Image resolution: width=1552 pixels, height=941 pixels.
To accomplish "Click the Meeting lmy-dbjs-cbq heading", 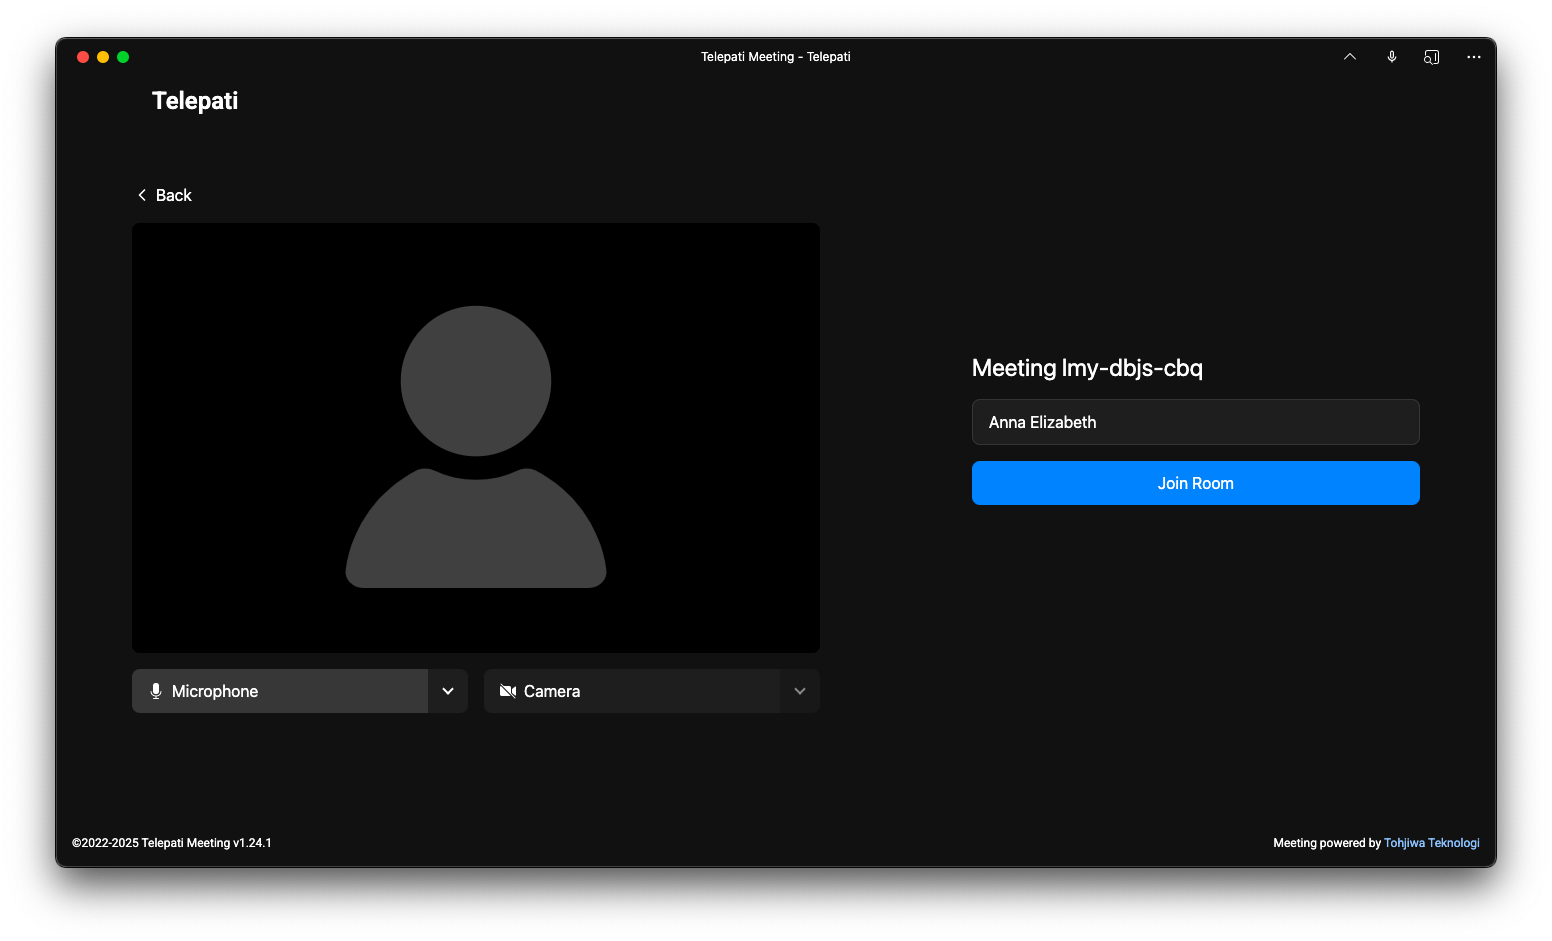I will pyautogui.click(x=1087, y=368).
